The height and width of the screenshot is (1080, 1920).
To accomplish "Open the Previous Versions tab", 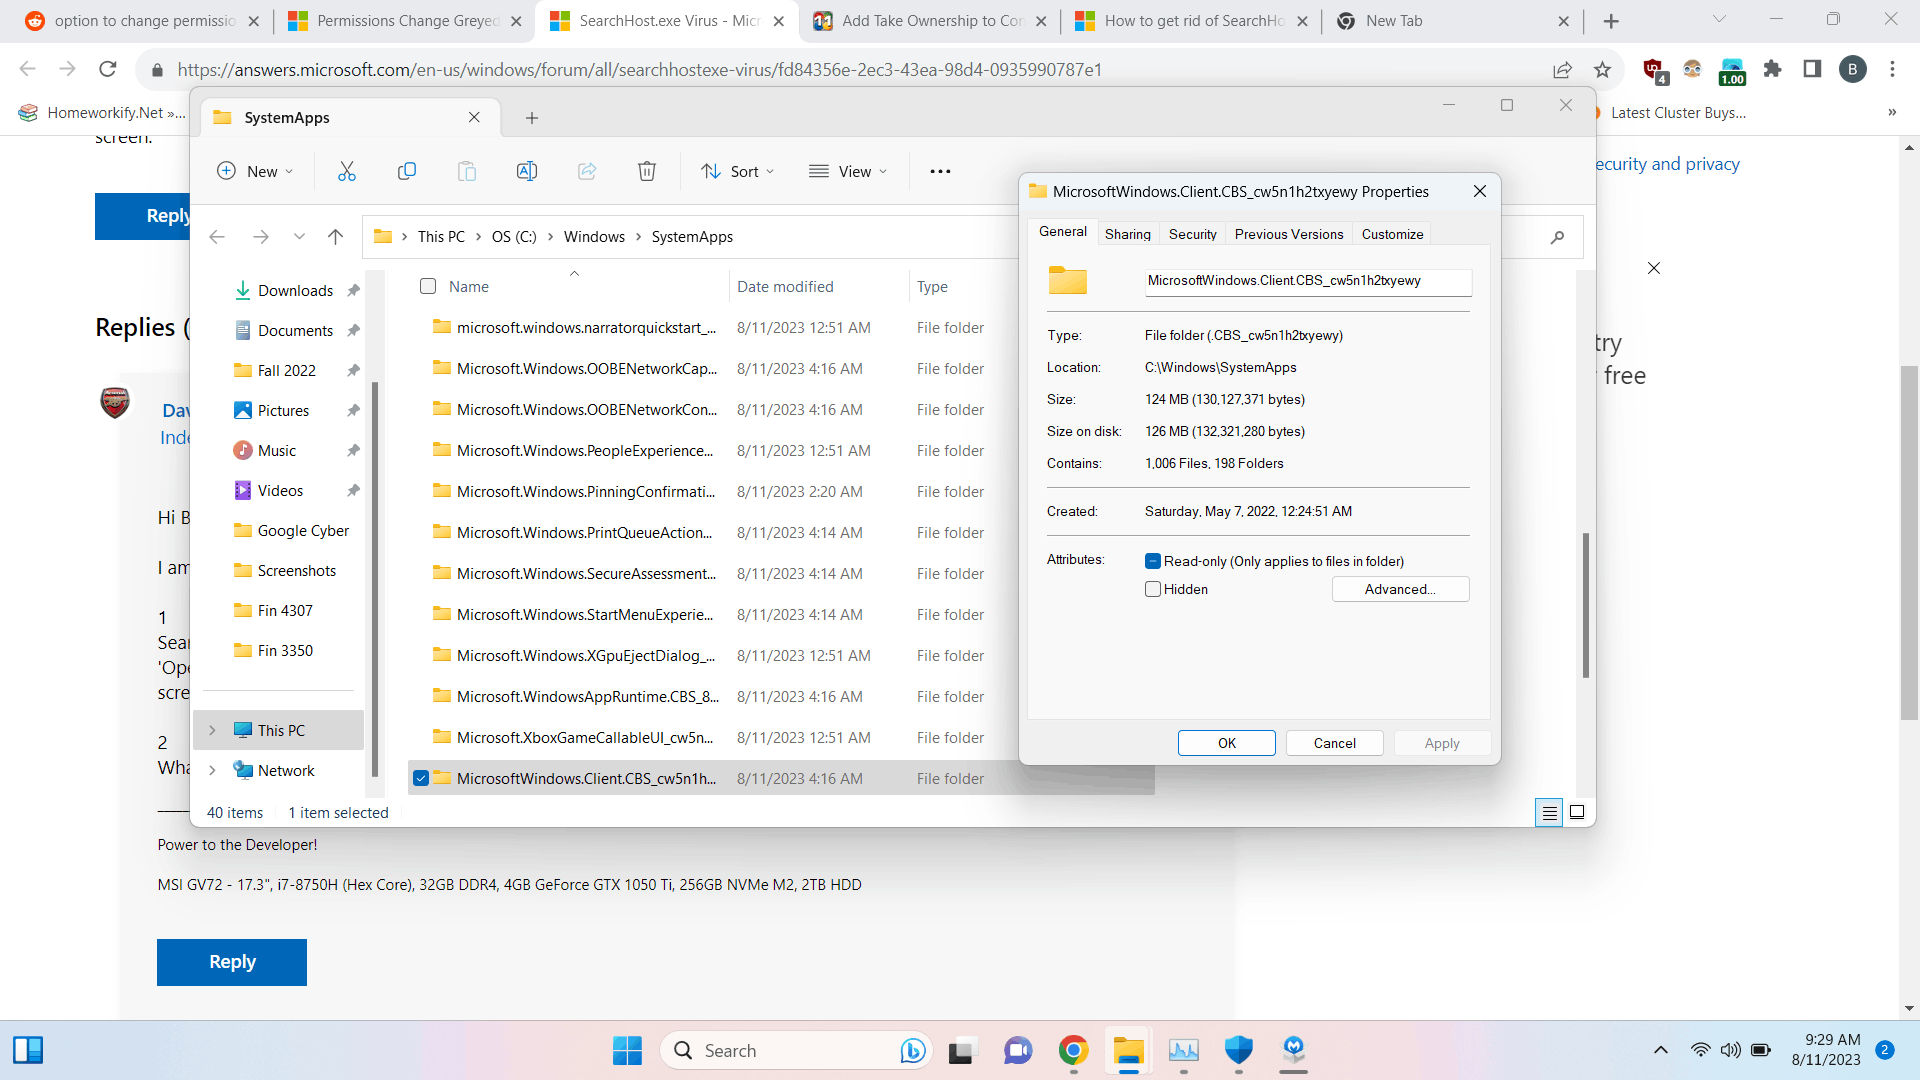I will (x=1288, y=234).
